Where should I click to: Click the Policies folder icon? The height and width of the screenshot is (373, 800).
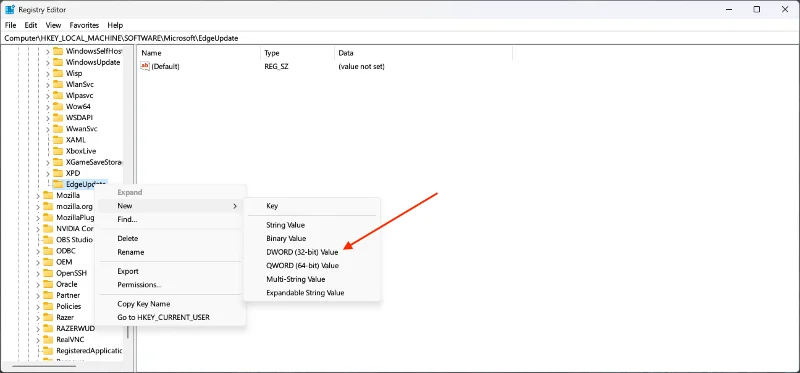48,306
